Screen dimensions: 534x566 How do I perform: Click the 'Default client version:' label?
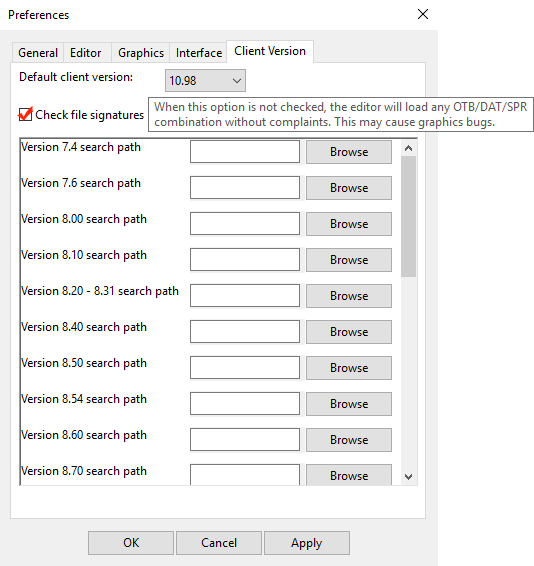[x=76, y=77]
